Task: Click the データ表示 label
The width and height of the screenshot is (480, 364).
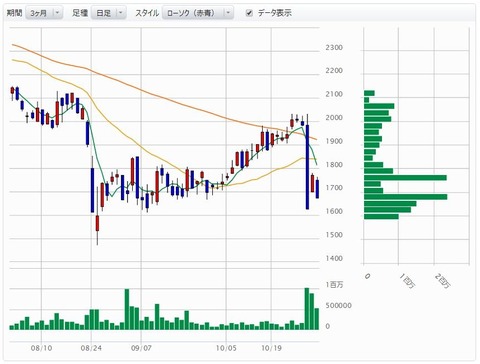Action: [x=275, y=13]
